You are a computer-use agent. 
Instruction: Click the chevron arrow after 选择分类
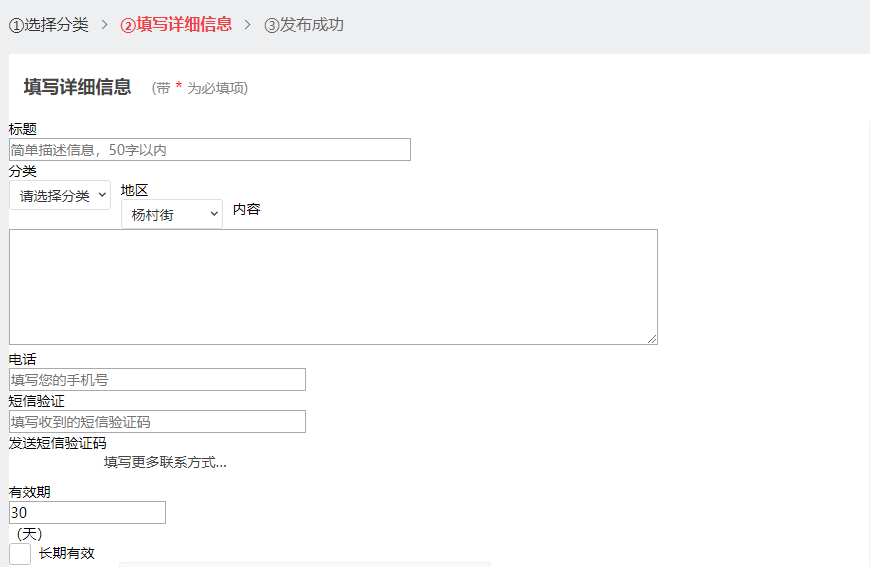pyautogui.click(x=104, y=25)
